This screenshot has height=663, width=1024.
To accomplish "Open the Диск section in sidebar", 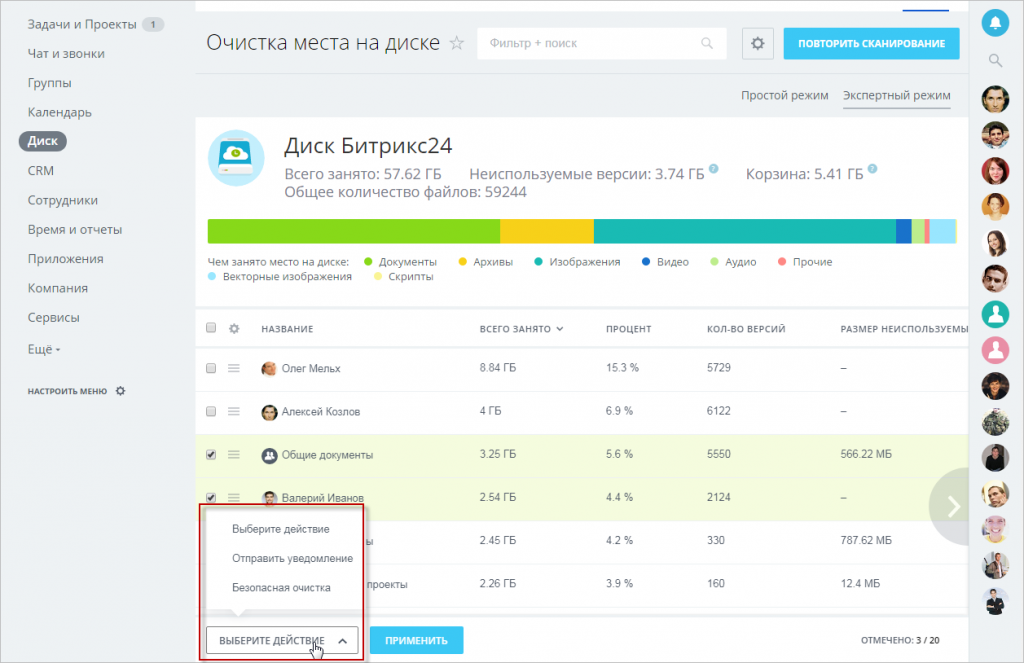I will coord(43,141).
